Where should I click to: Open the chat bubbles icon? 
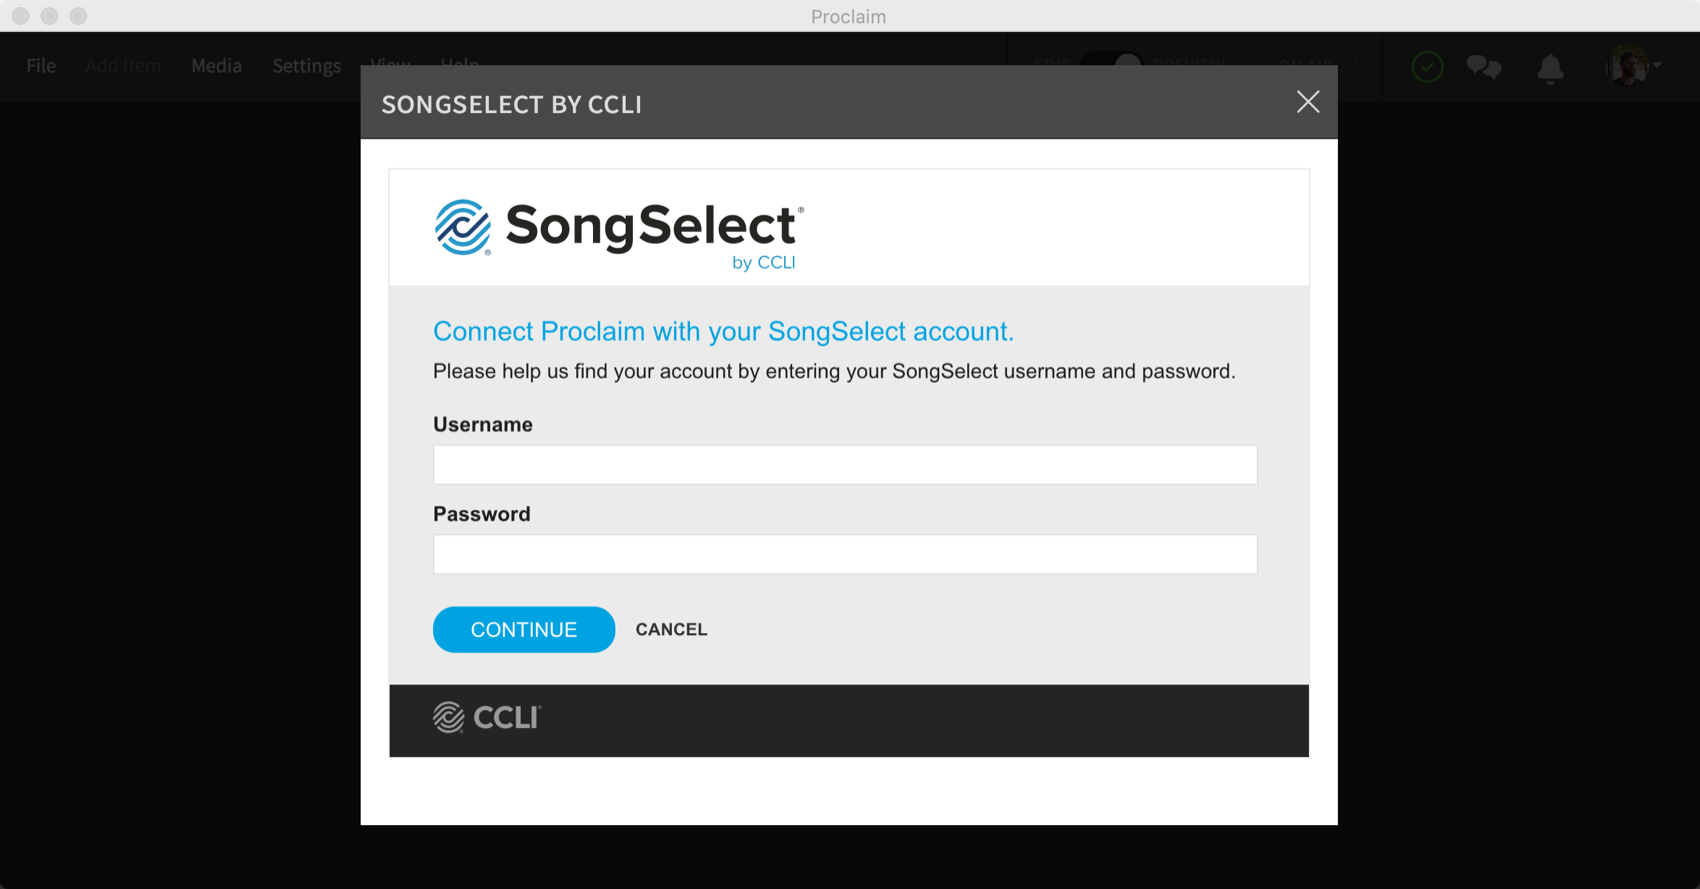[1483, 67]
